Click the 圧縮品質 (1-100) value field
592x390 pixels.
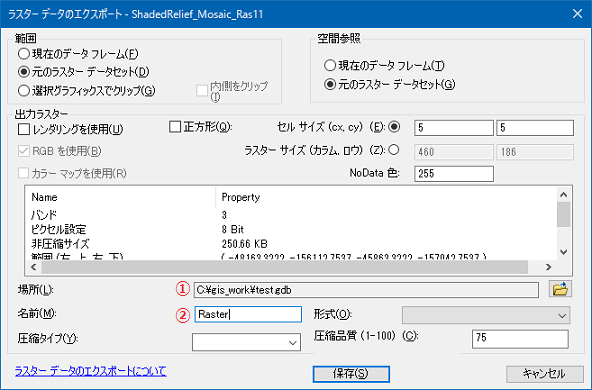[x=520, y=339]
